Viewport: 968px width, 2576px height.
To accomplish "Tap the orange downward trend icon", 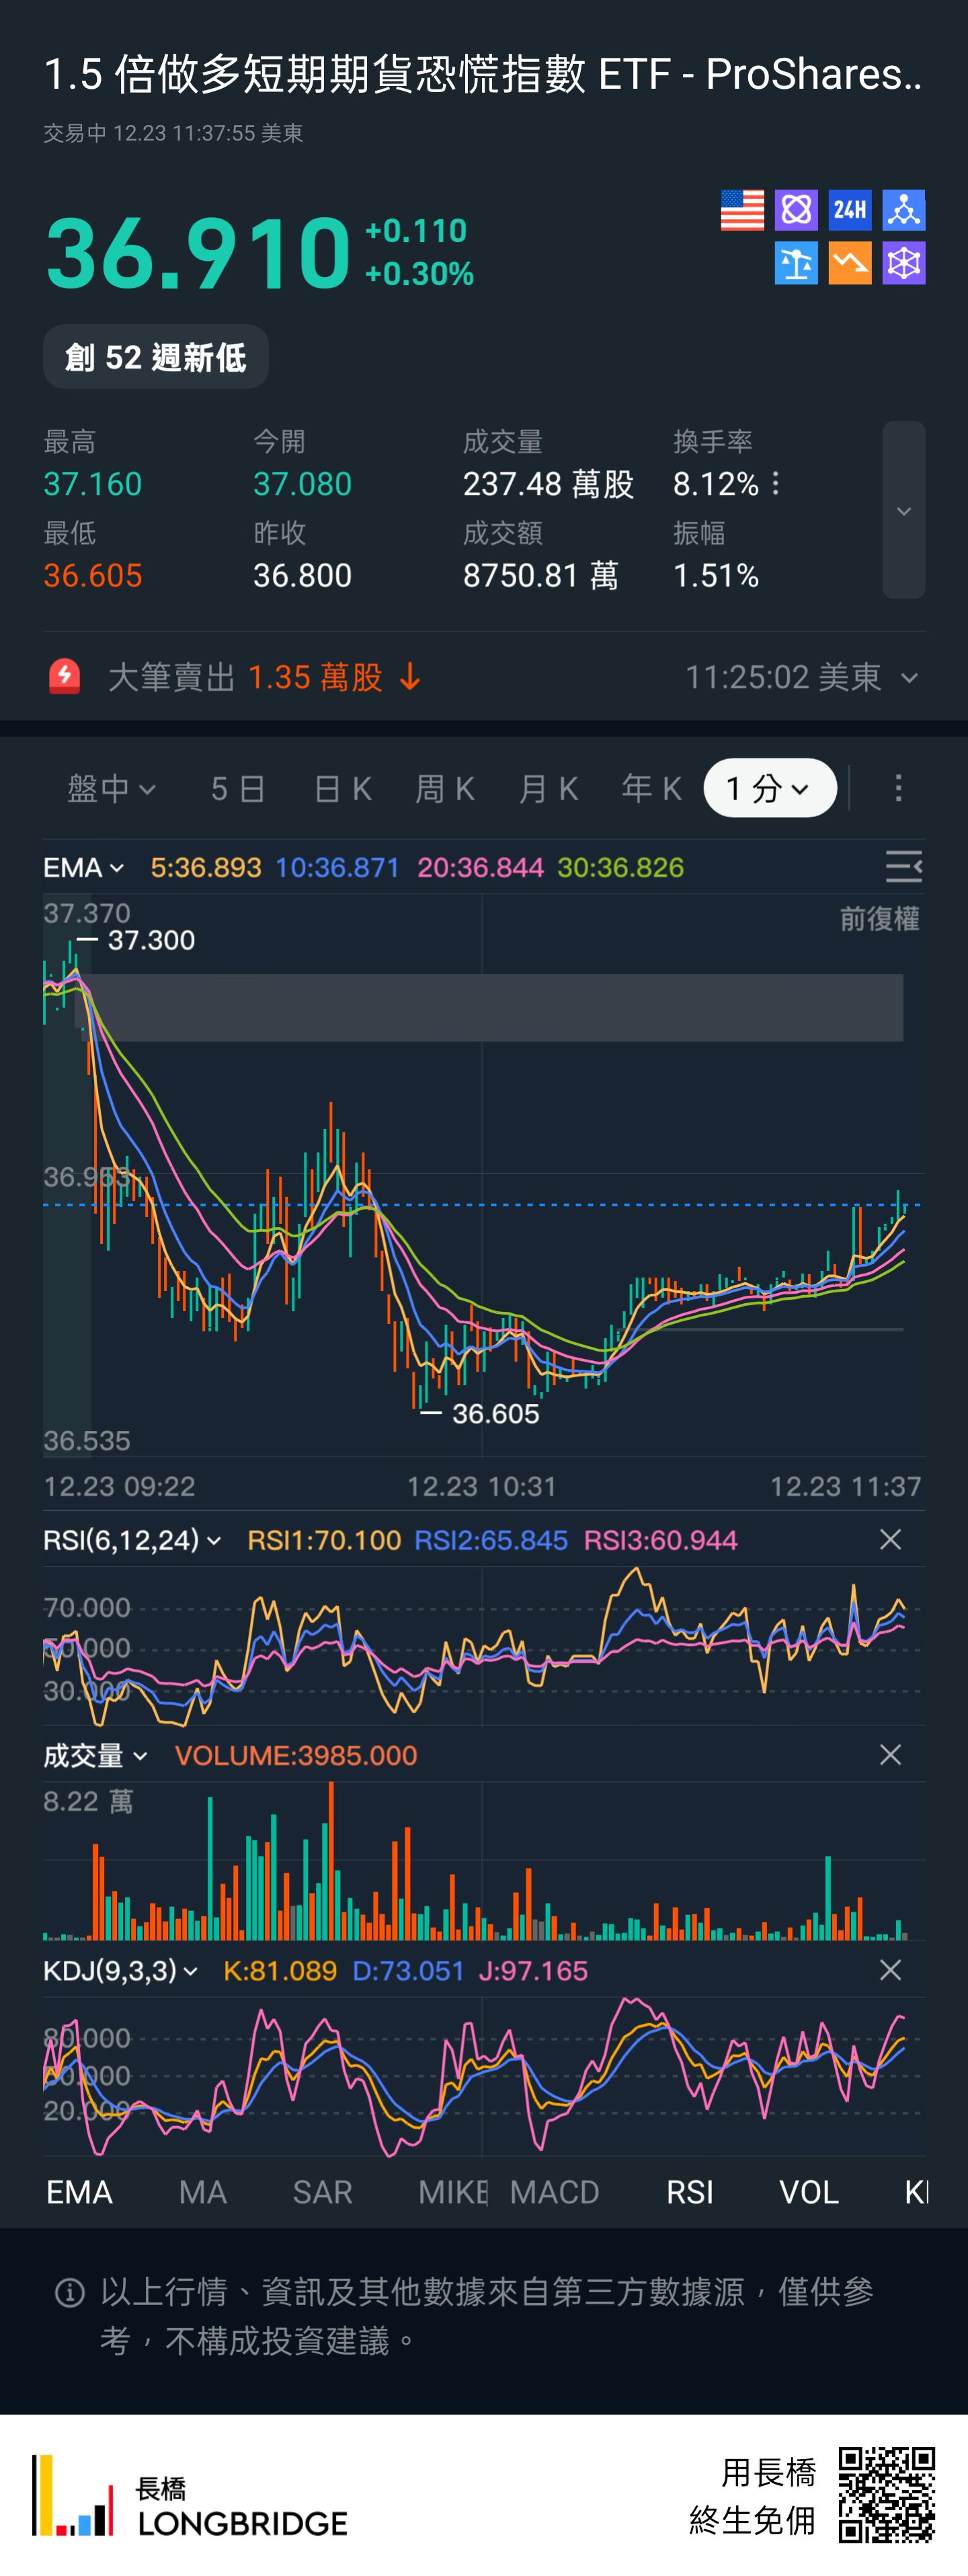I will 850,263.
